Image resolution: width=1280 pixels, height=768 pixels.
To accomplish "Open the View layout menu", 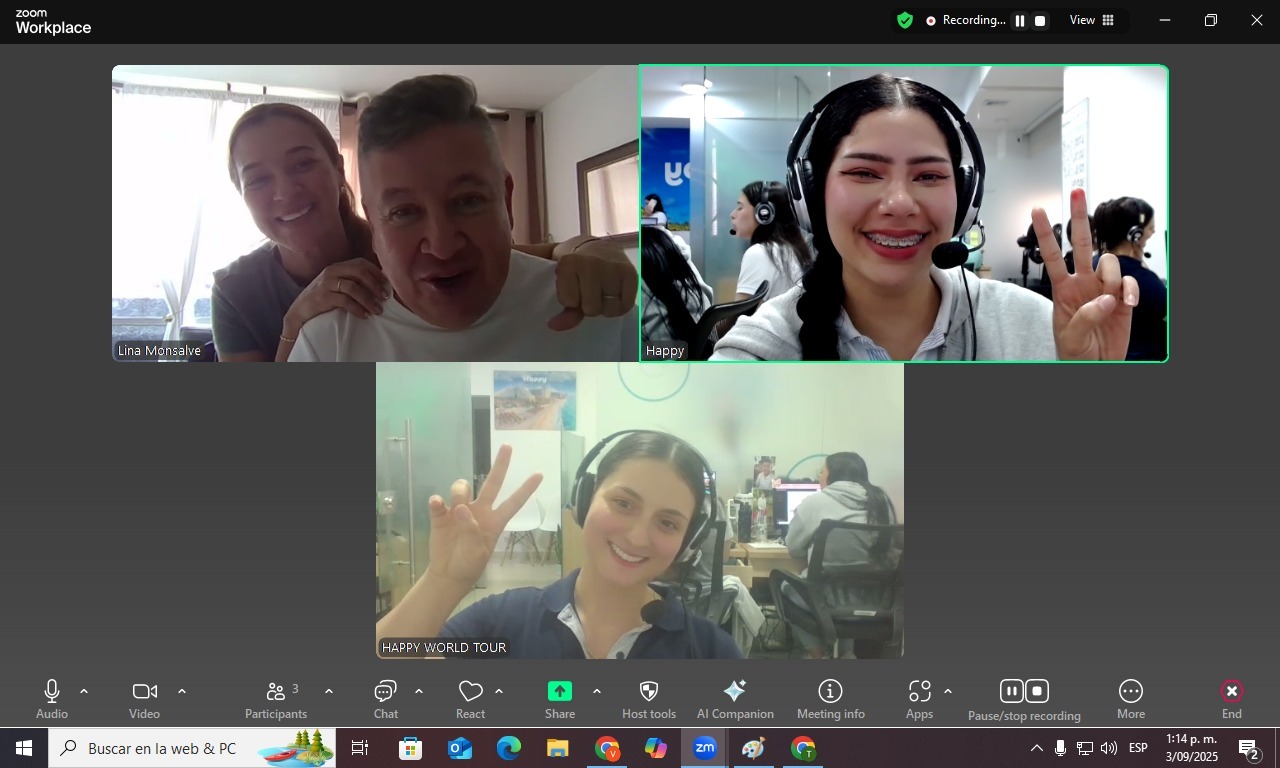I will tap(1092, 20).
